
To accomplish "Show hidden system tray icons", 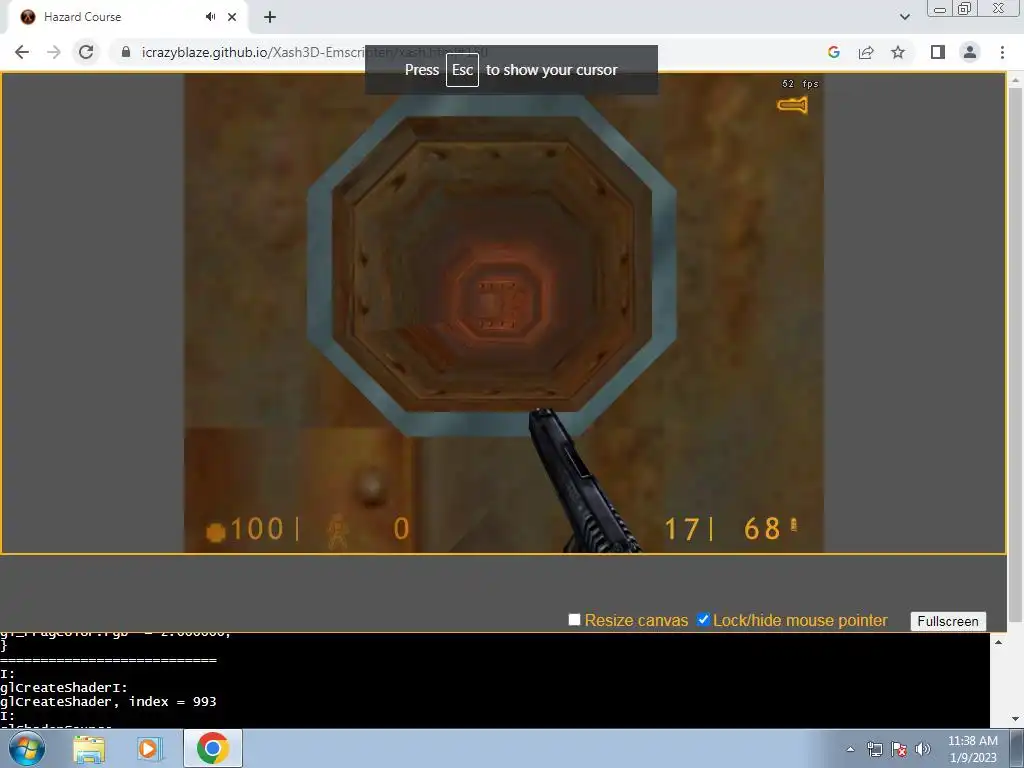I will (x=850, y=749).
